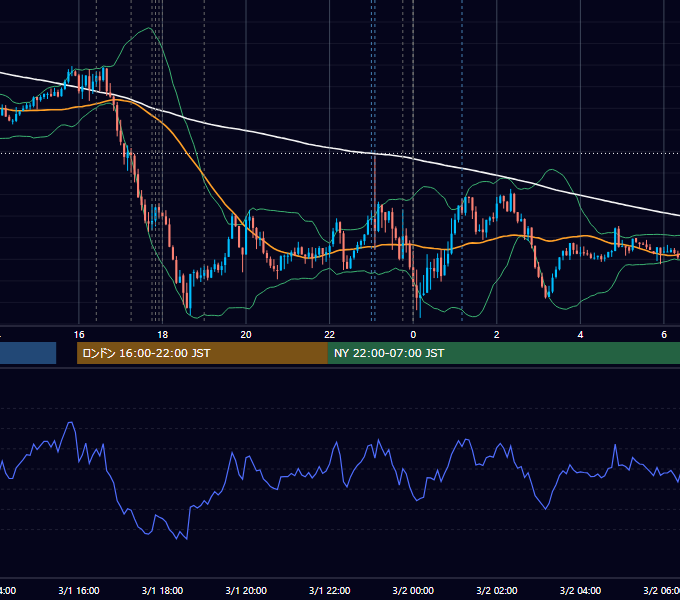The height and width of the screenshot is (600, 680).
Task: Select the NY 22:00-07:00 JST session bar
Action: (x=503, y=353)
